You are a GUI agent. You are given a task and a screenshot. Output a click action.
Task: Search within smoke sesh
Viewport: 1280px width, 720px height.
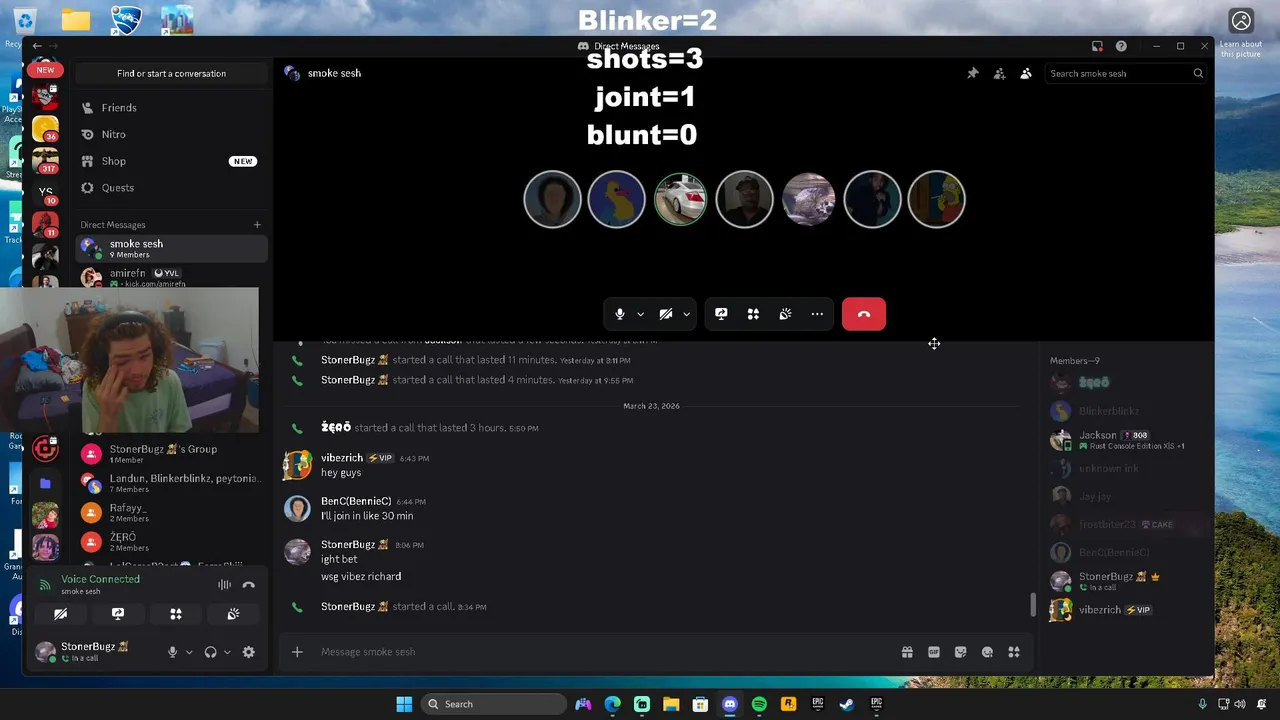1126,73
